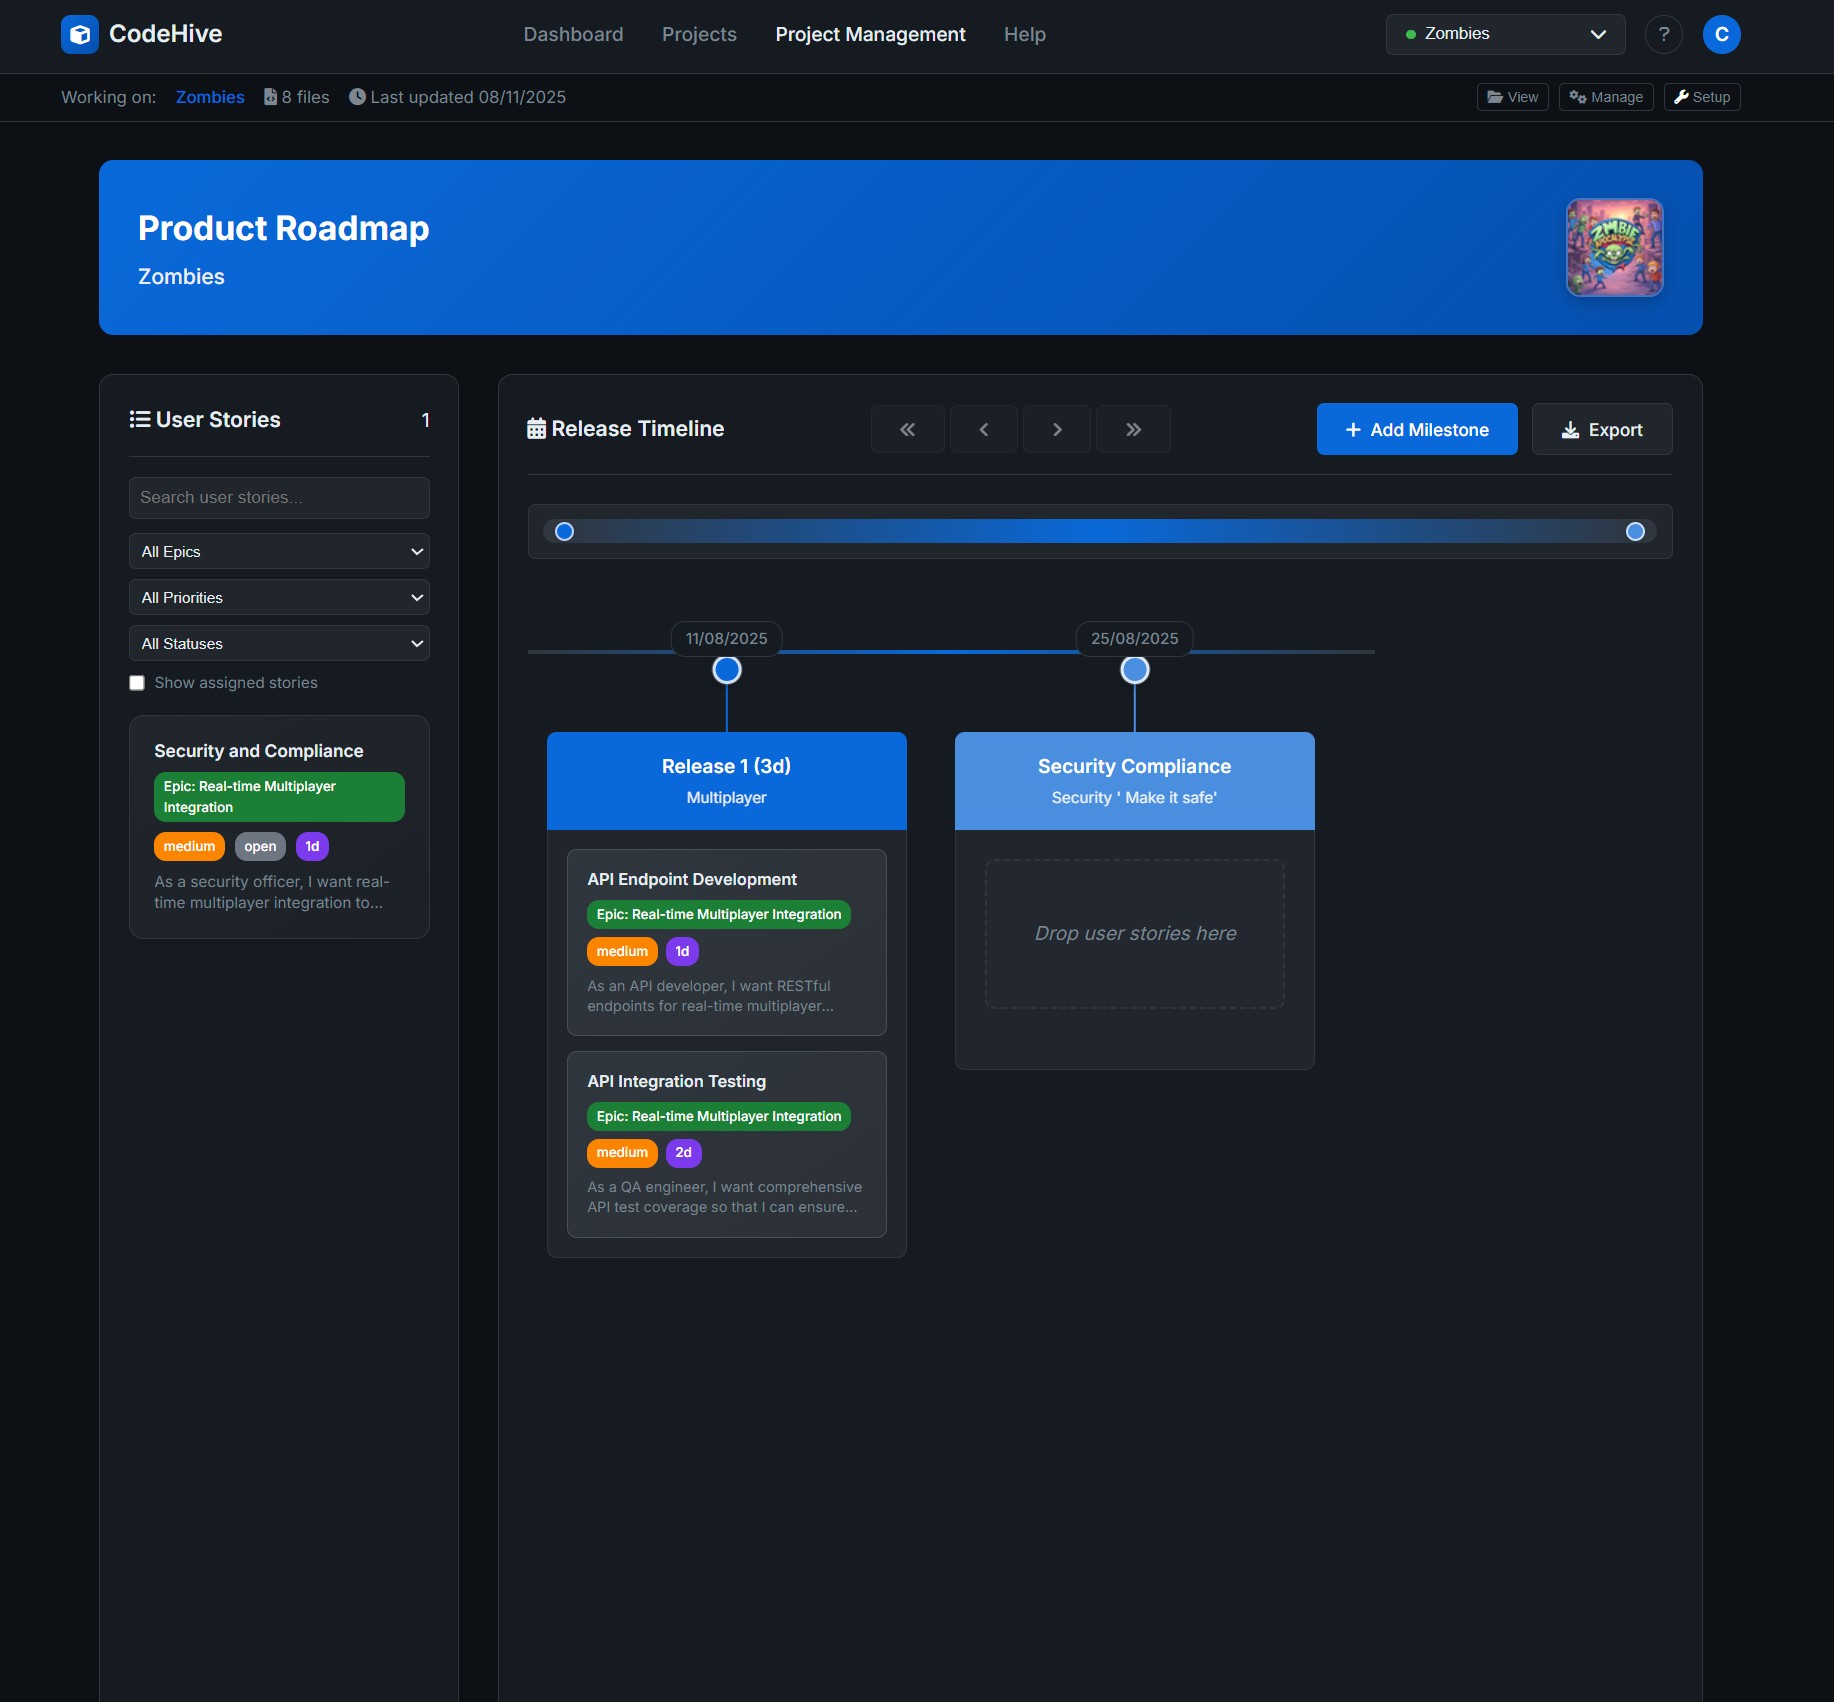Click the View folder icon

1497,97
